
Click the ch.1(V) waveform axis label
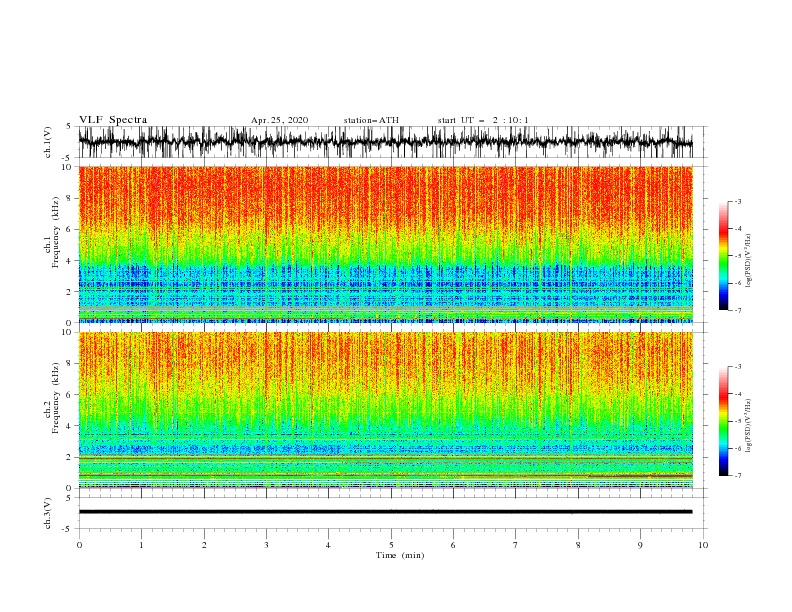[x=48, y=142]
